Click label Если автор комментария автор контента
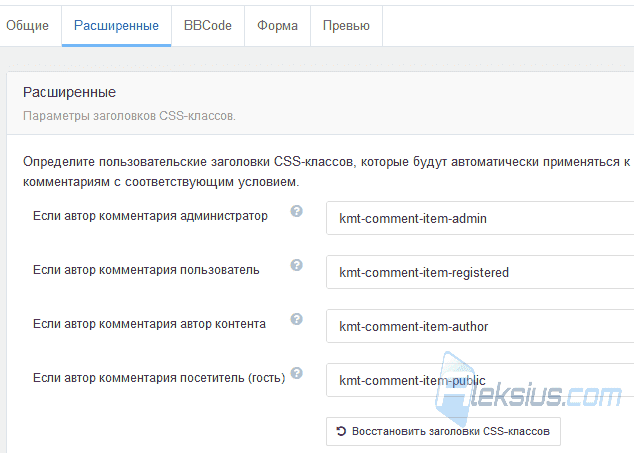The image size is (634, 453). pyautogui.click(x=149, y=324)
